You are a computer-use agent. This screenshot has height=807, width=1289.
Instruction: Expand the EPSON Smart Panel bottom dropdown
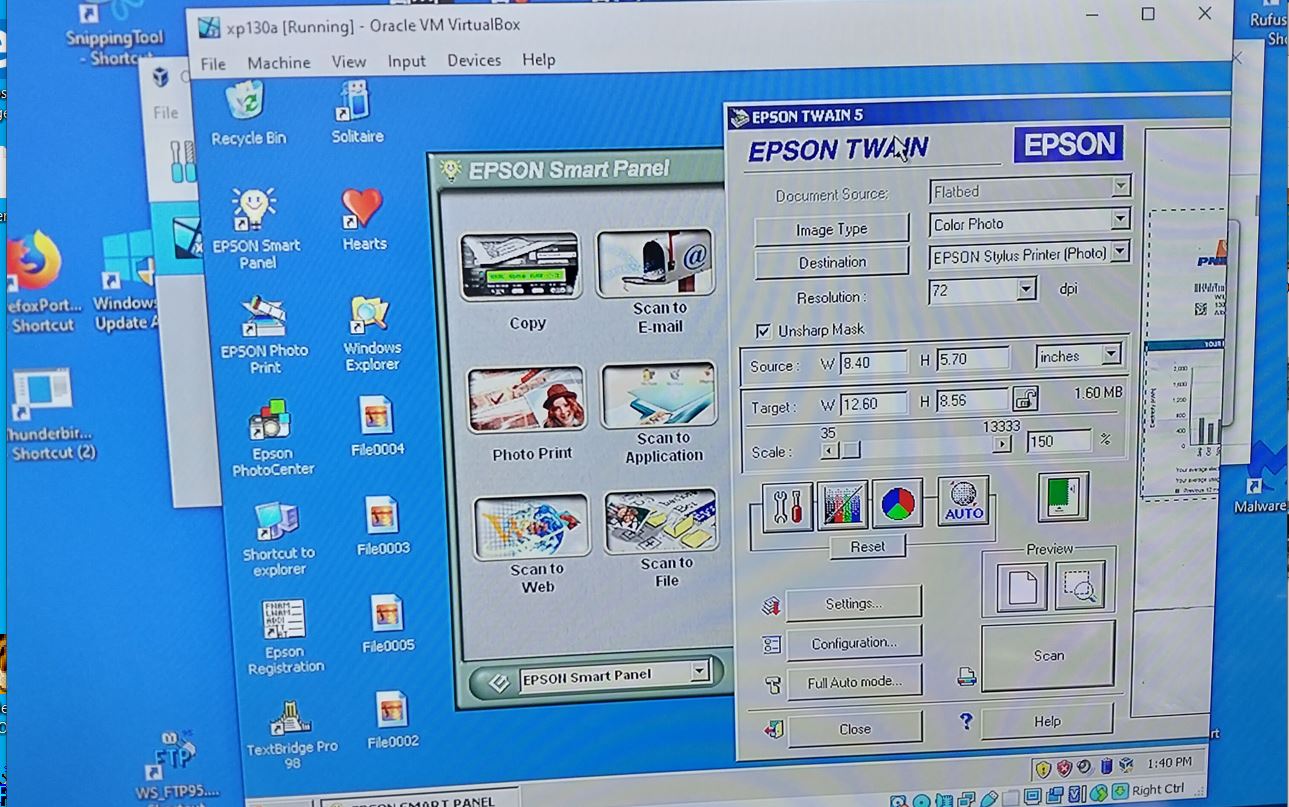tap(701, 671)
